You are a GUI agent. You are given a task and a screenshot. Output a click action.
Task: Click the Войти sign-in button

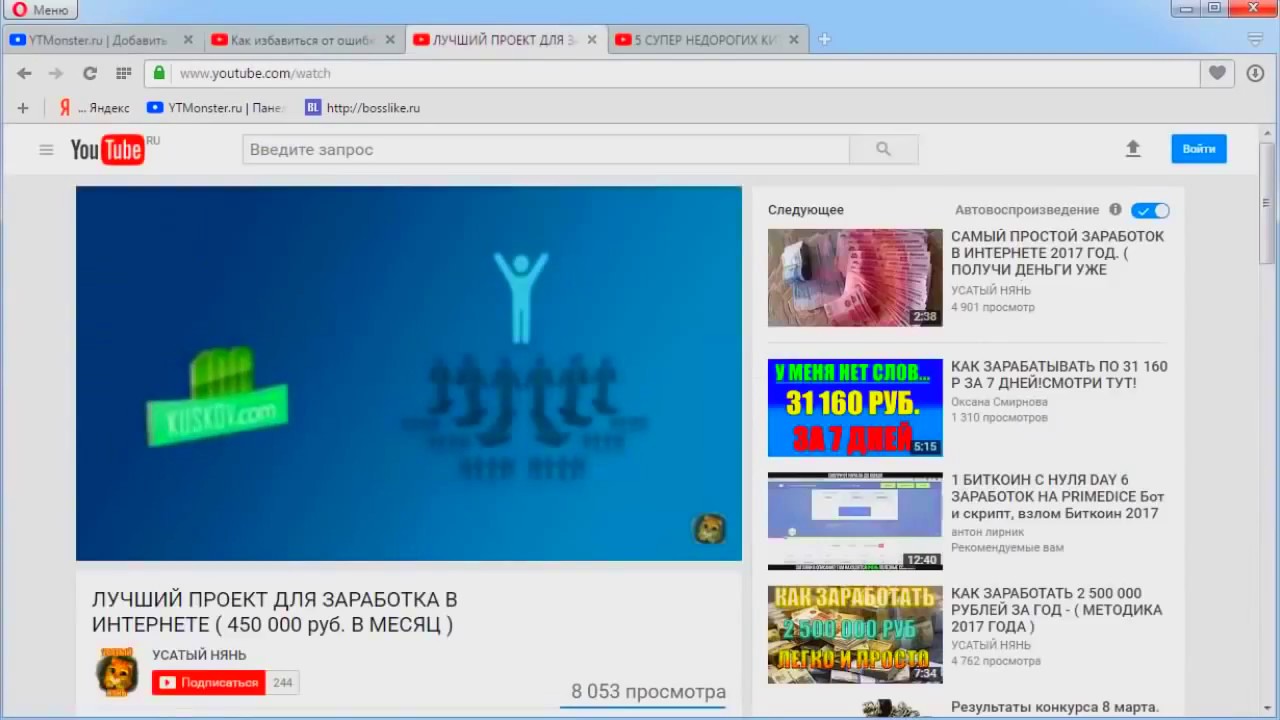(x=1199, y=149)
